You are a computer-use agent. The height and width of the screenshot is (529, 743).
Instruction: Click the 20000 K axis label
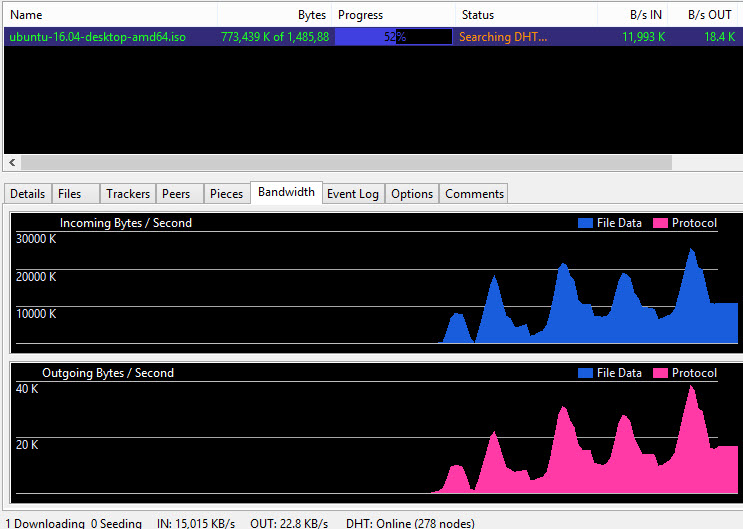(36, 277)
